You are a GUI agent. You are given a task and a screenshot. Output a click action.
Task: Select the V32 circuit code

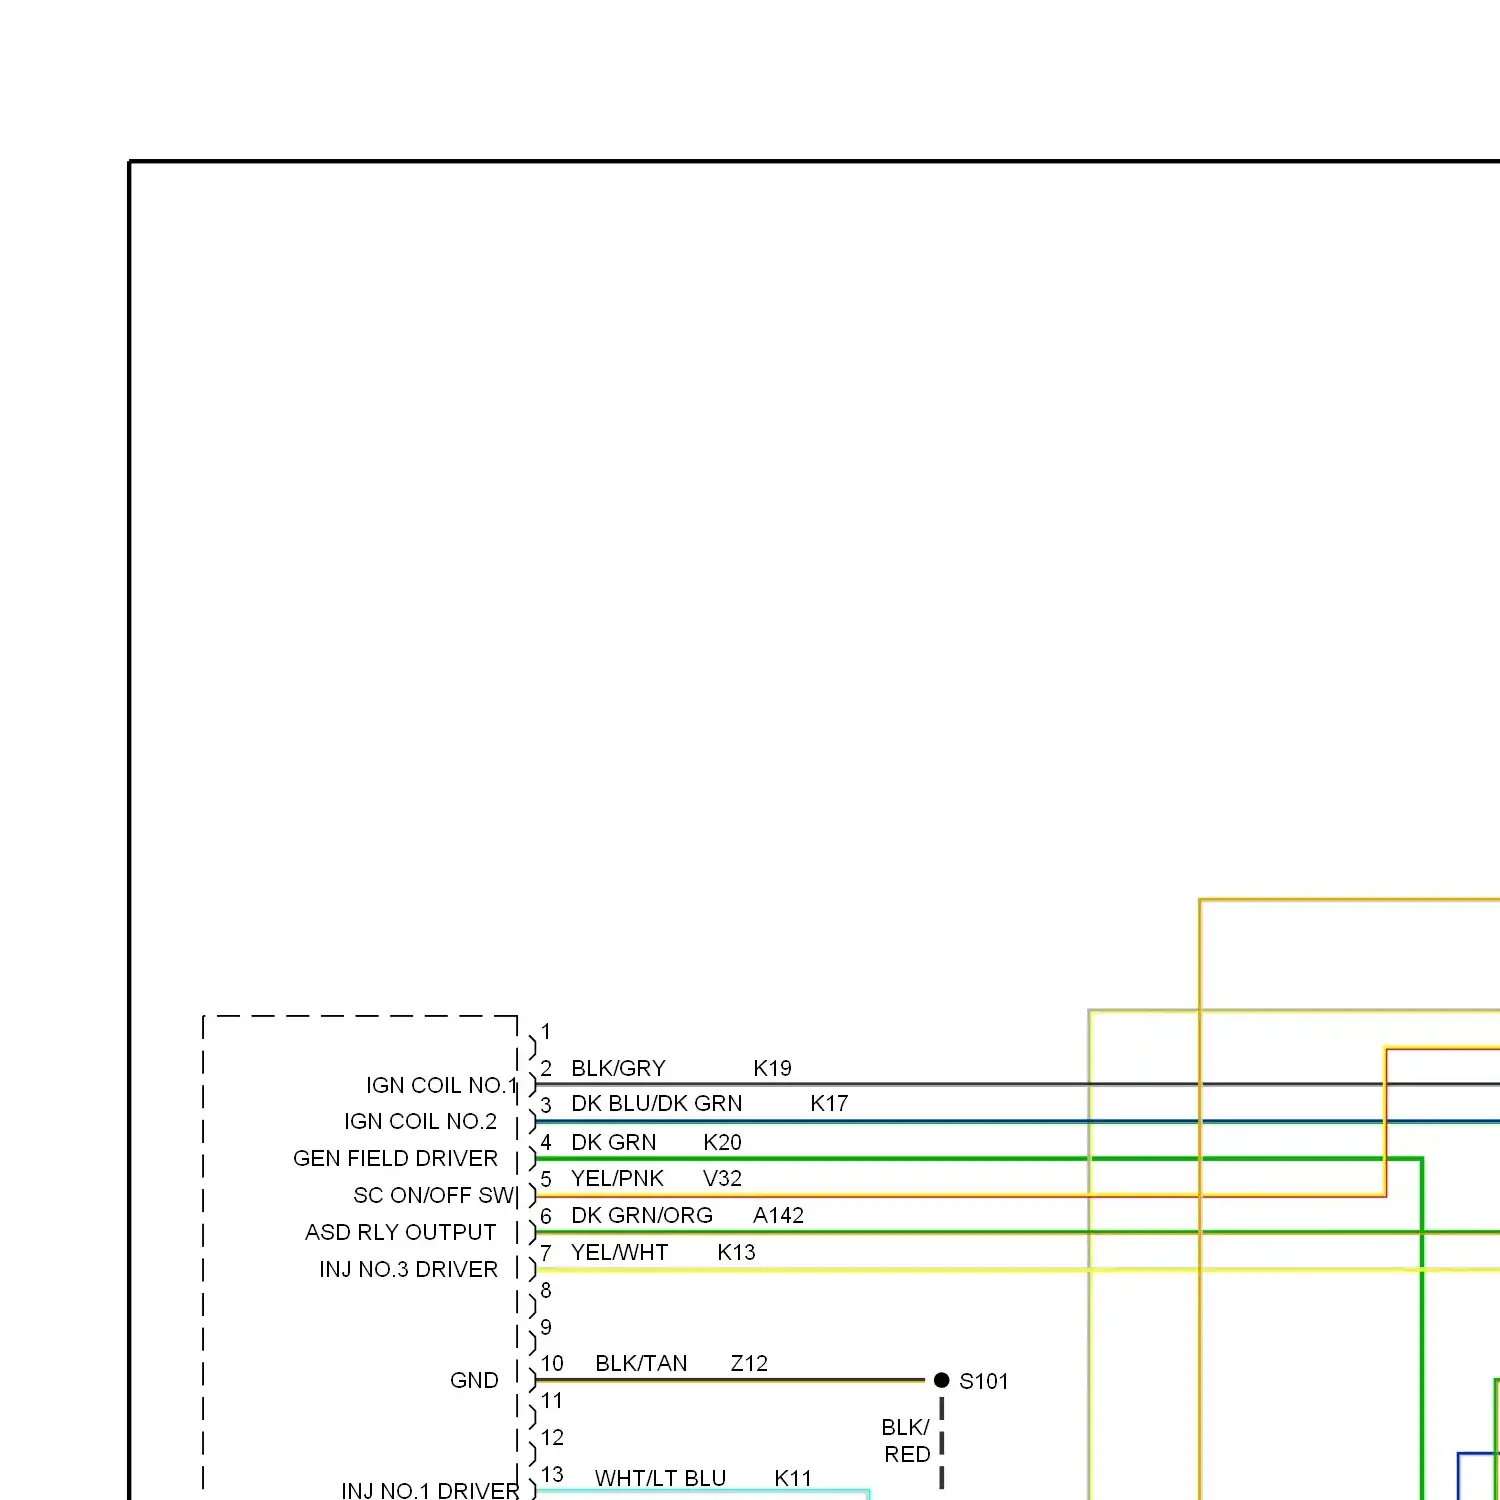pyautogui.click(x=722, y=1178)
